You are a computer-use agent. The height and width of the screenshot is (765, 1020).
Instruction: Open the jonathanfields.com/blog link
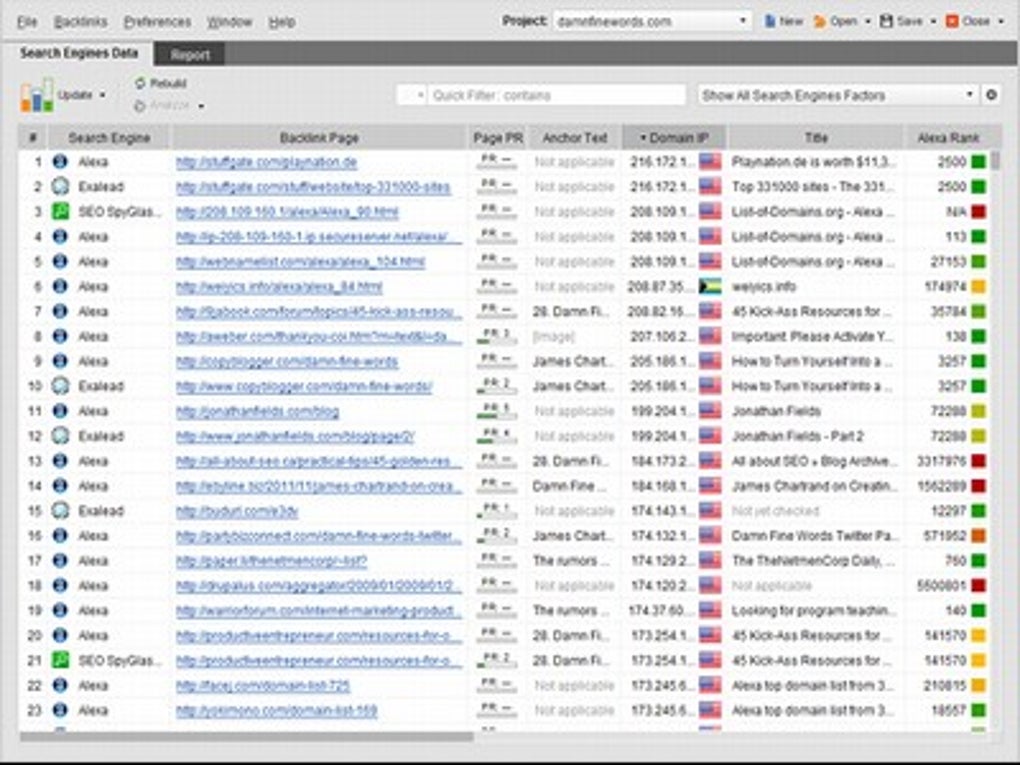tap(257, 411)
